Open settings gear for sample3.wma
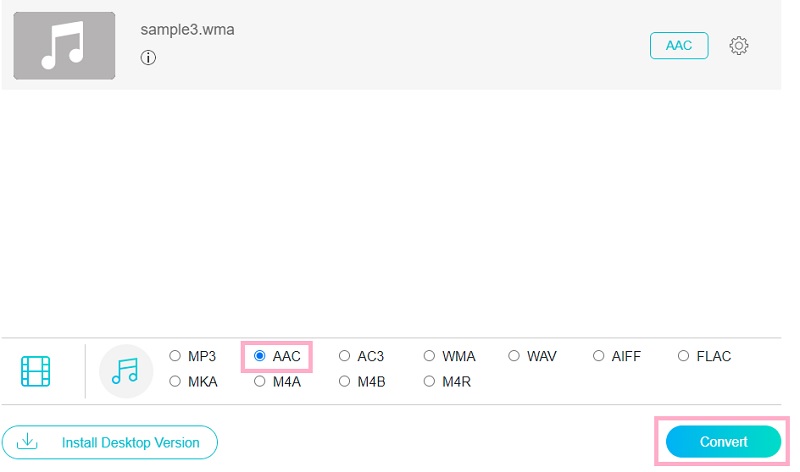 pos(739,46)
